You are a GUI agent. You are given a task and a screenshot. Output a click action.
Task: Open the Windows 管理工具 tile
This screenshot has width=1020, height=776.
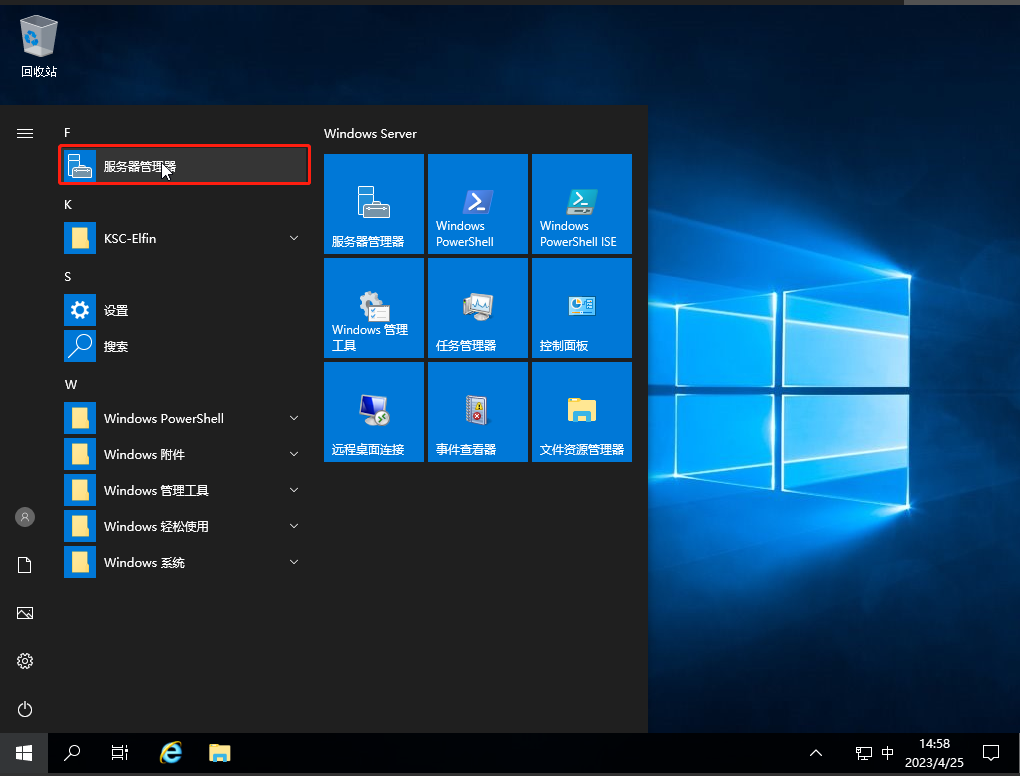tap(373, 308)
